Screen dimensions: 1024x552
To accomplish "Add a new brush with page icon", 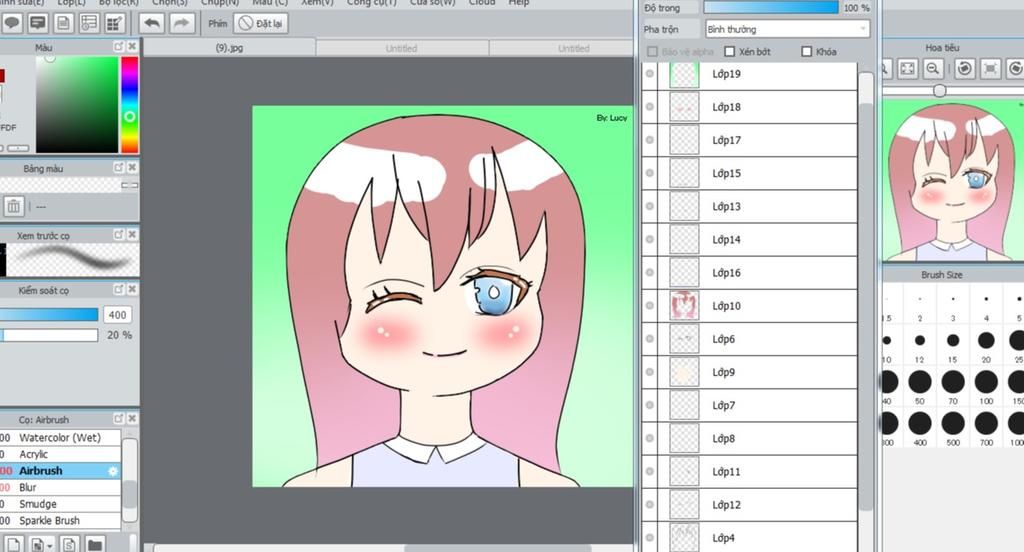I will click(x=14, y=544).
